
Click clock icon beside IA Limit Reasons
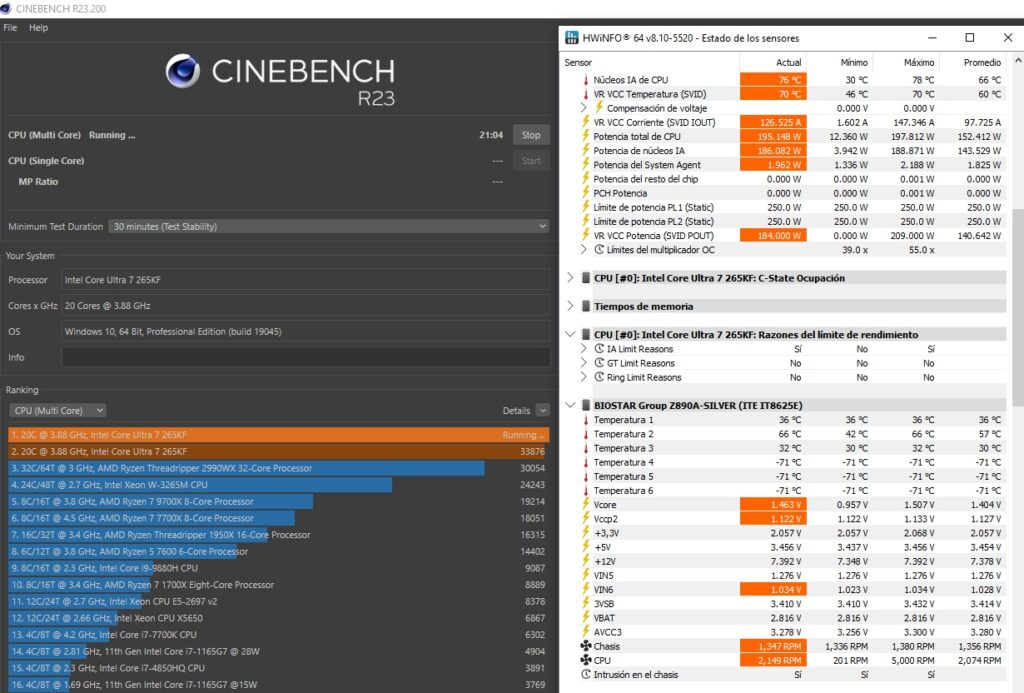[599, 349]
